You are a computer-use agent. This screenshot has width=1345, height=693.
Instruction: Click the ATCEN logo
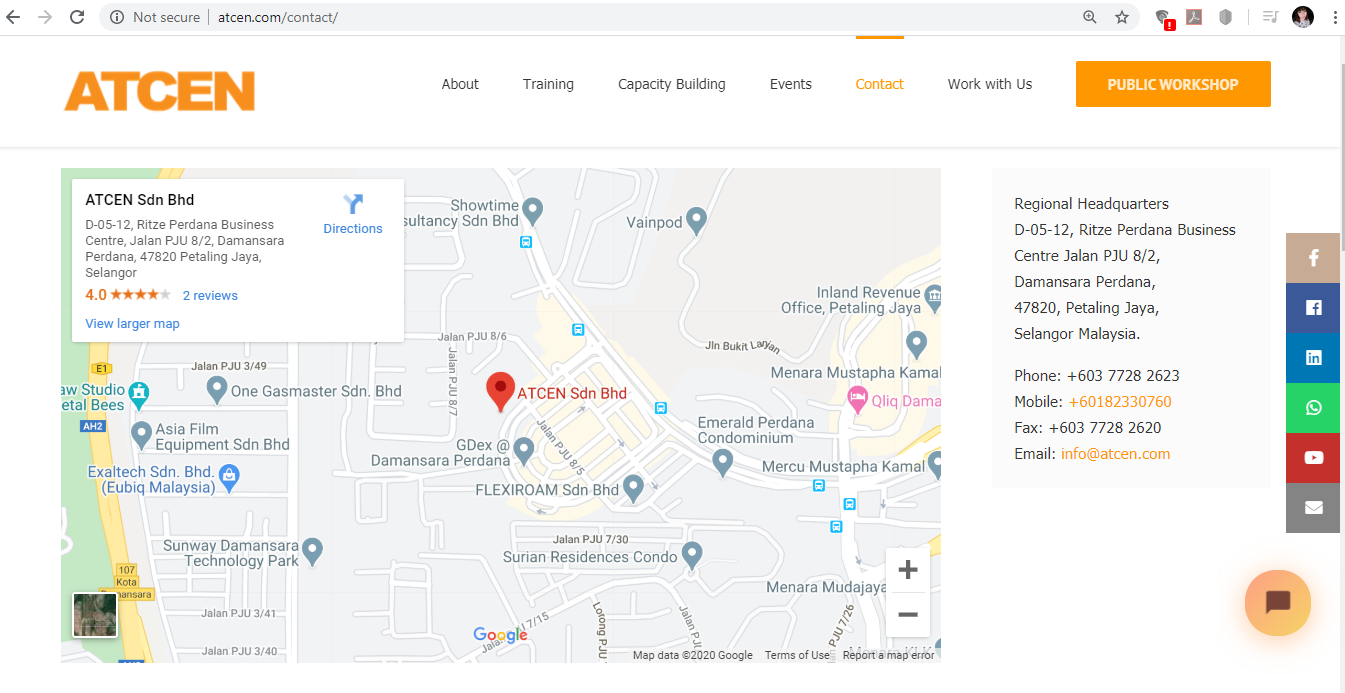(160, 91)
